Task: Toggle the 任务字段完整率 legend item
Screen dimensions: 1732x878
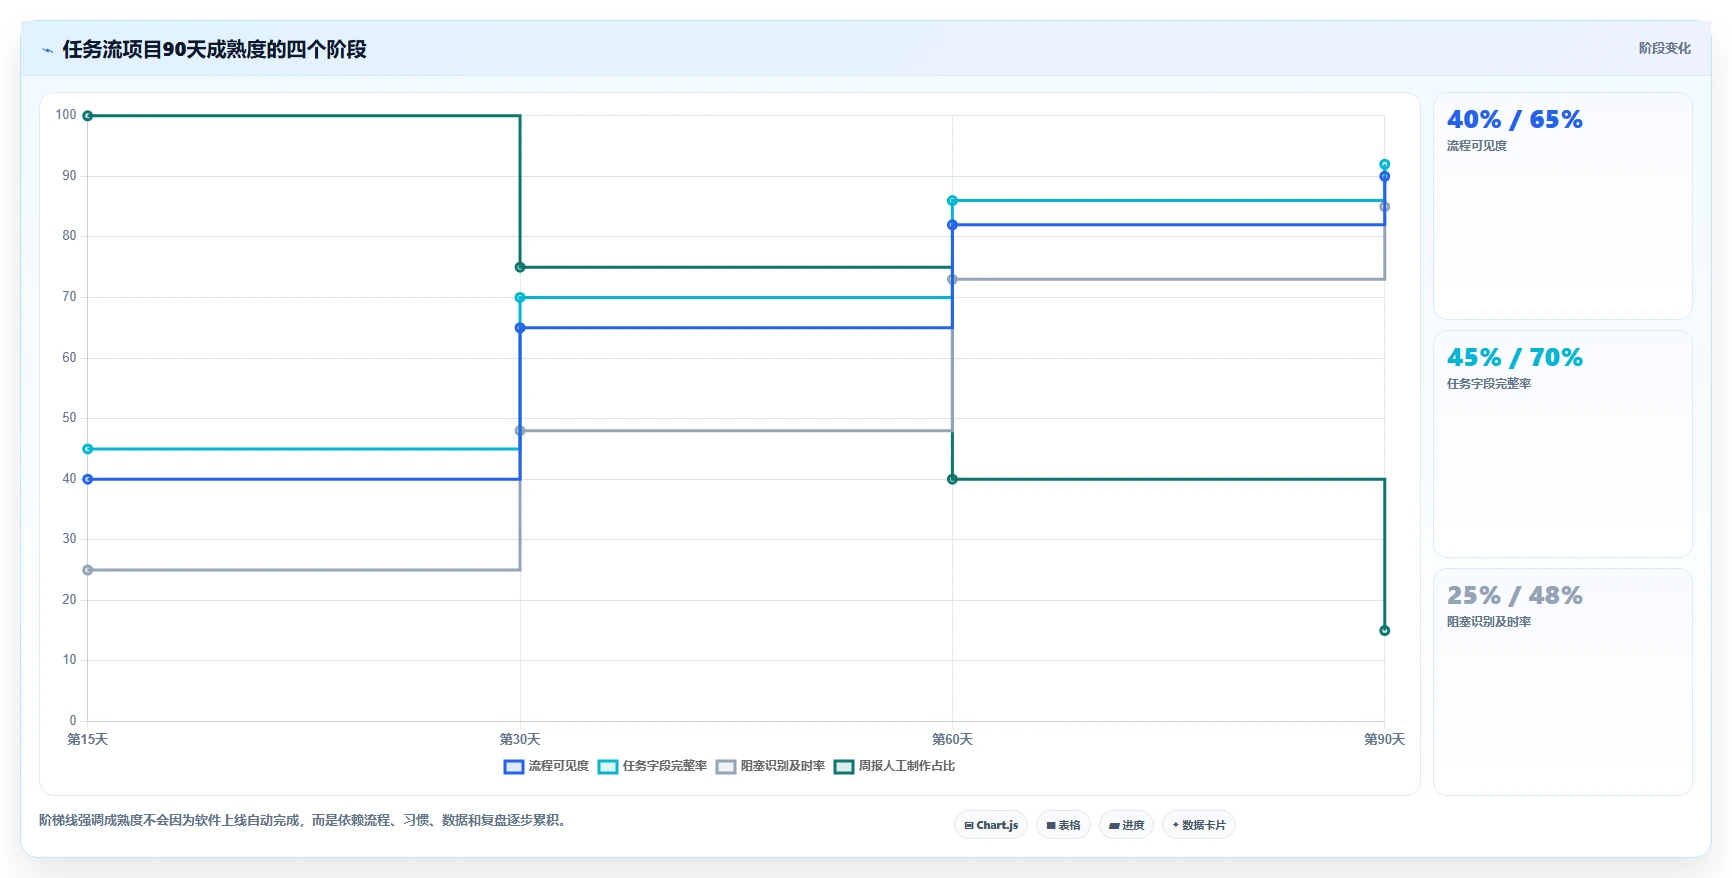Action: click(x=652, y=766)
